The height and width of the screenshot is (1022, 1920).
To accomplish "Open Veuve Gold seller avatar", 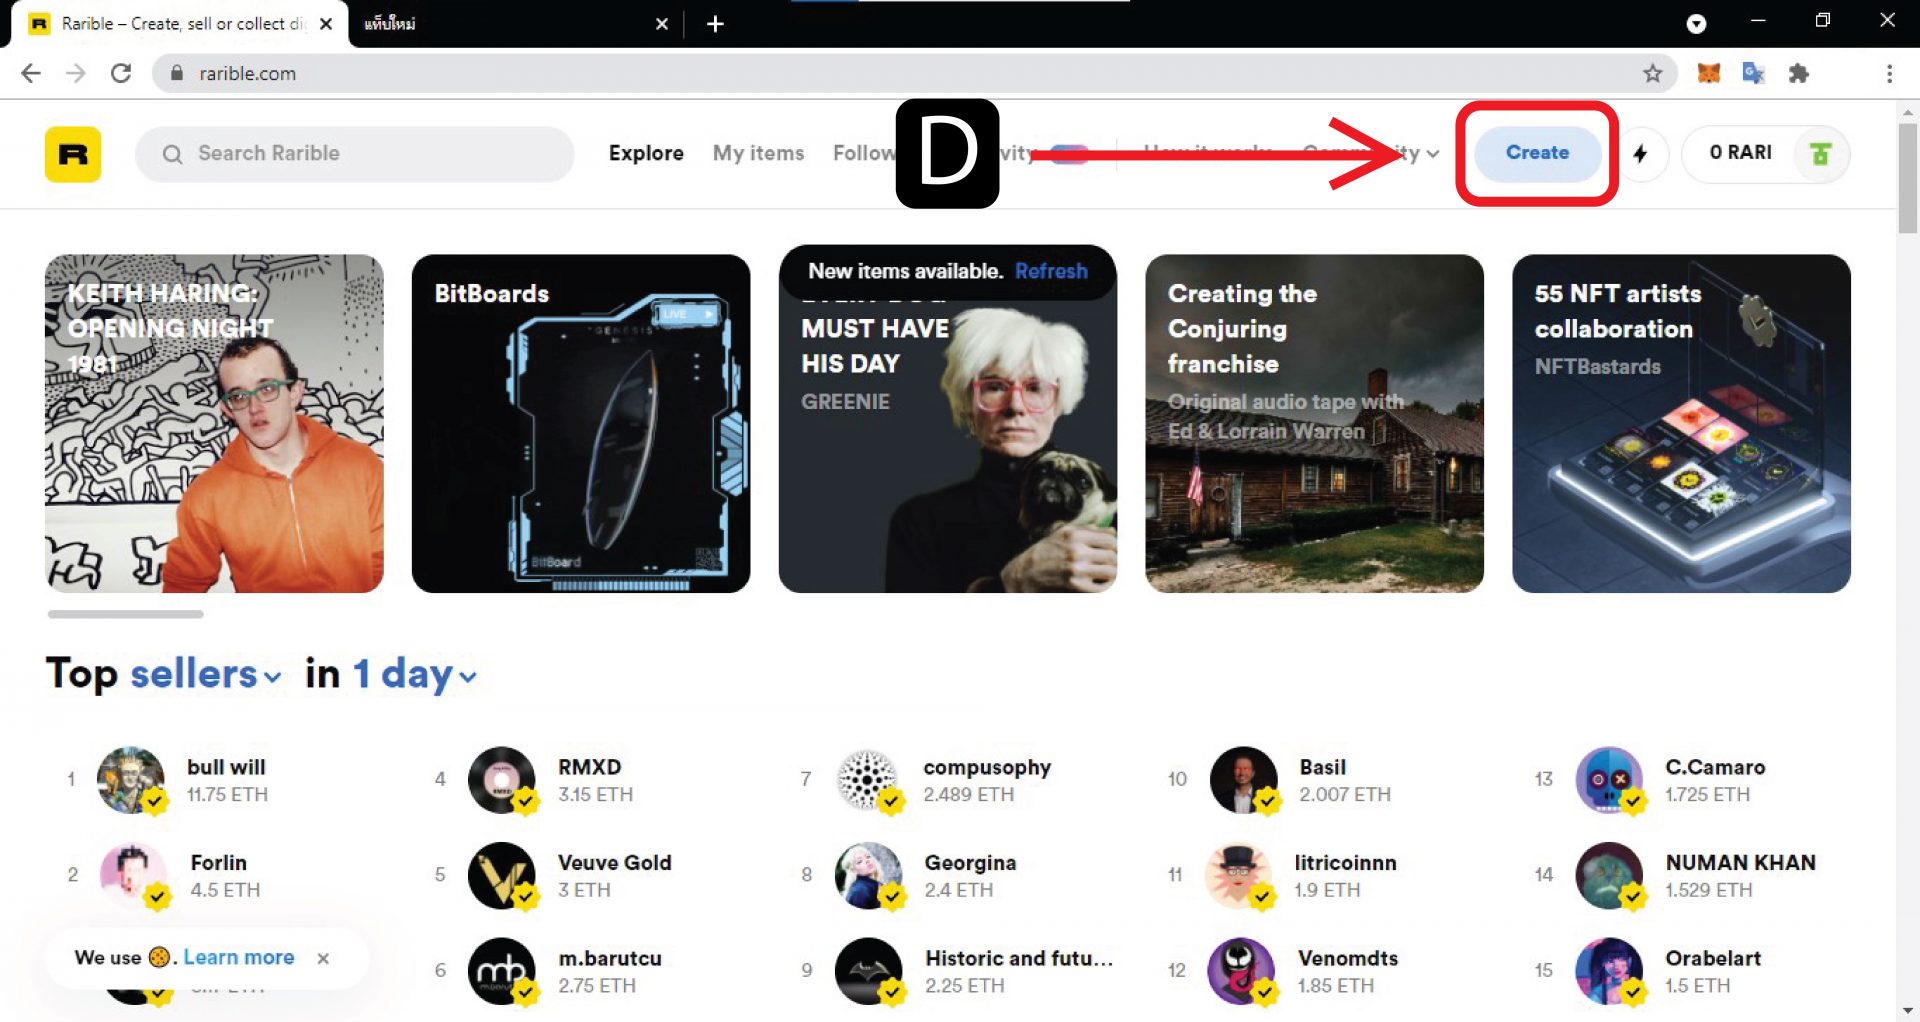I will point(502,876).
